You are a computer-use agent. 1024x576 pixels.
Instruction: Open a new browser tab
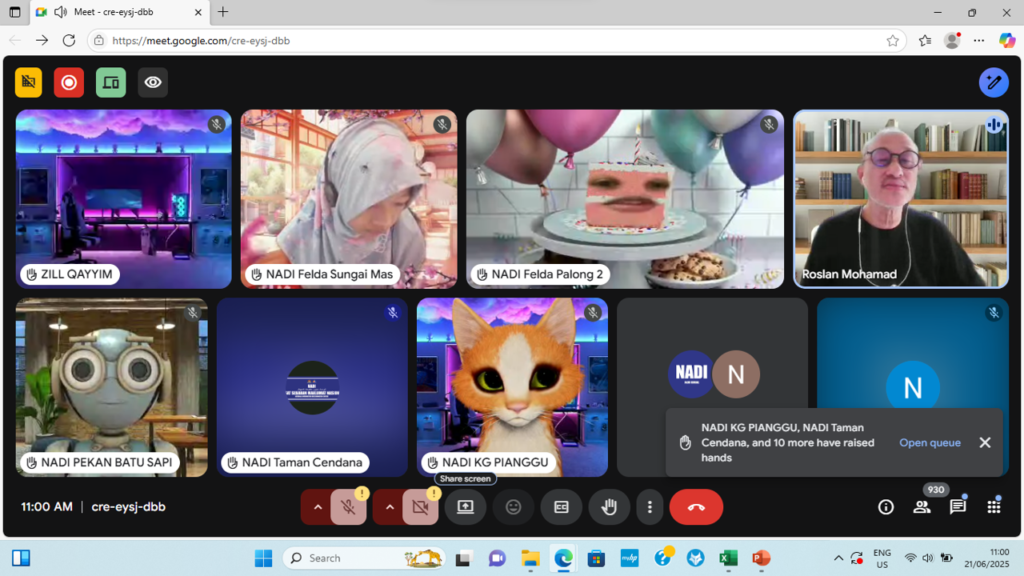[223, 12]
